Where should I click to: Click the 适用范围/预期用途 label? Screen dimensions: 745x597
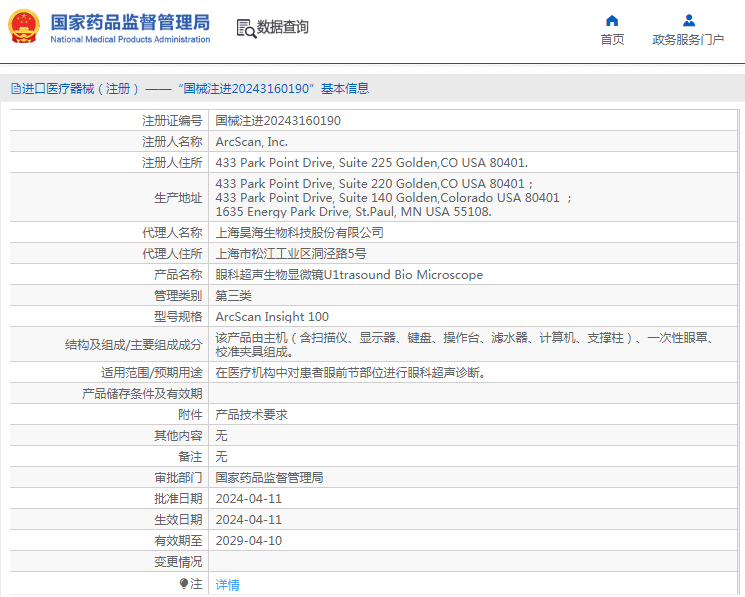[x=152, y=373]
